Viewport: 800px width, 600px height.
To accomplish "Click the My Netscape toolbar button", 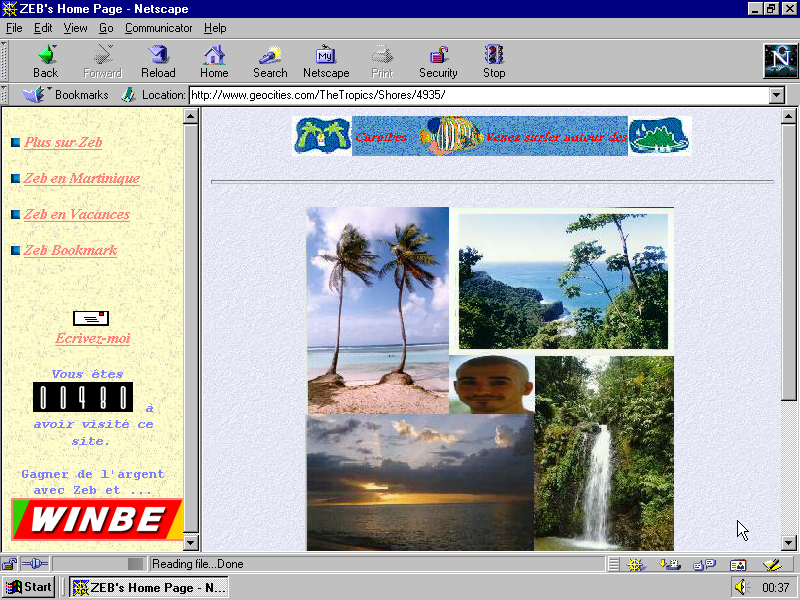I will tap(326, 61).
